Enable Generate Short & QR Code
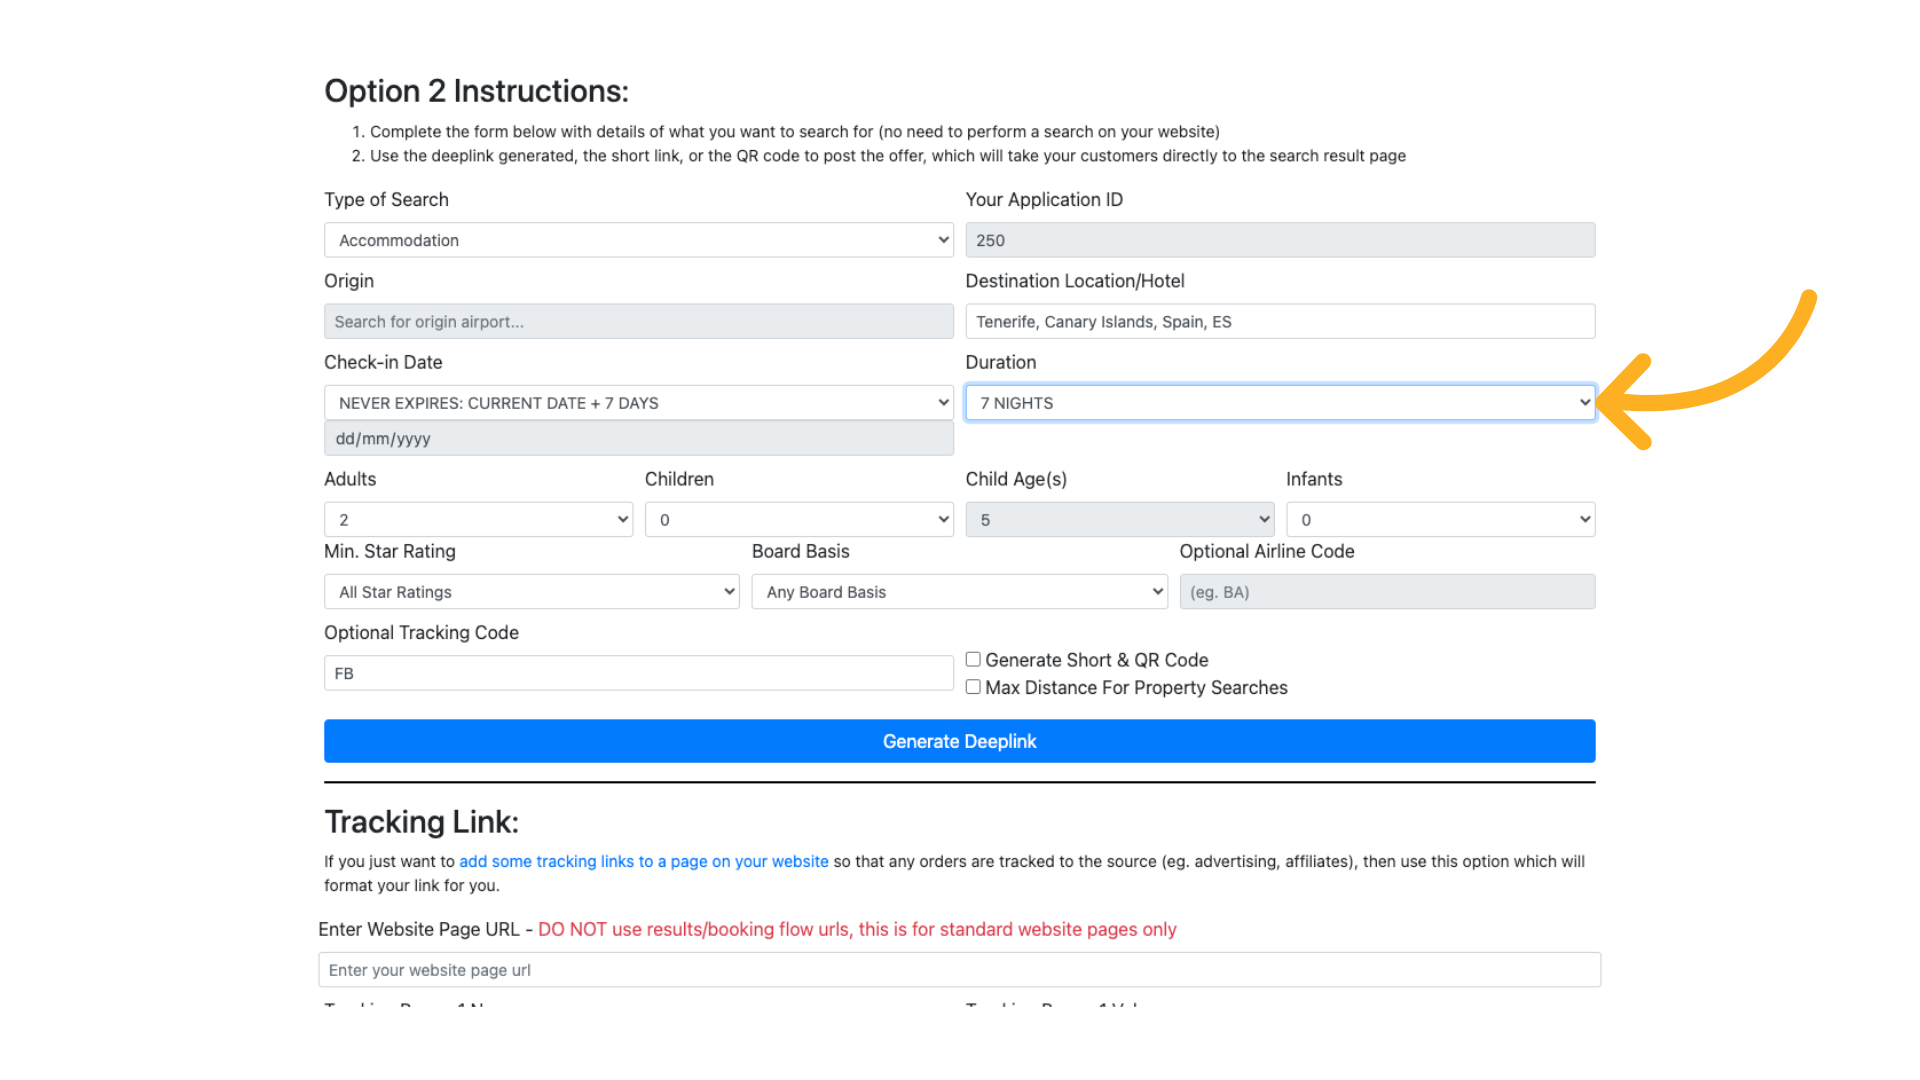Viewport: 1920px width, 1080px height. tap(973, 659)
